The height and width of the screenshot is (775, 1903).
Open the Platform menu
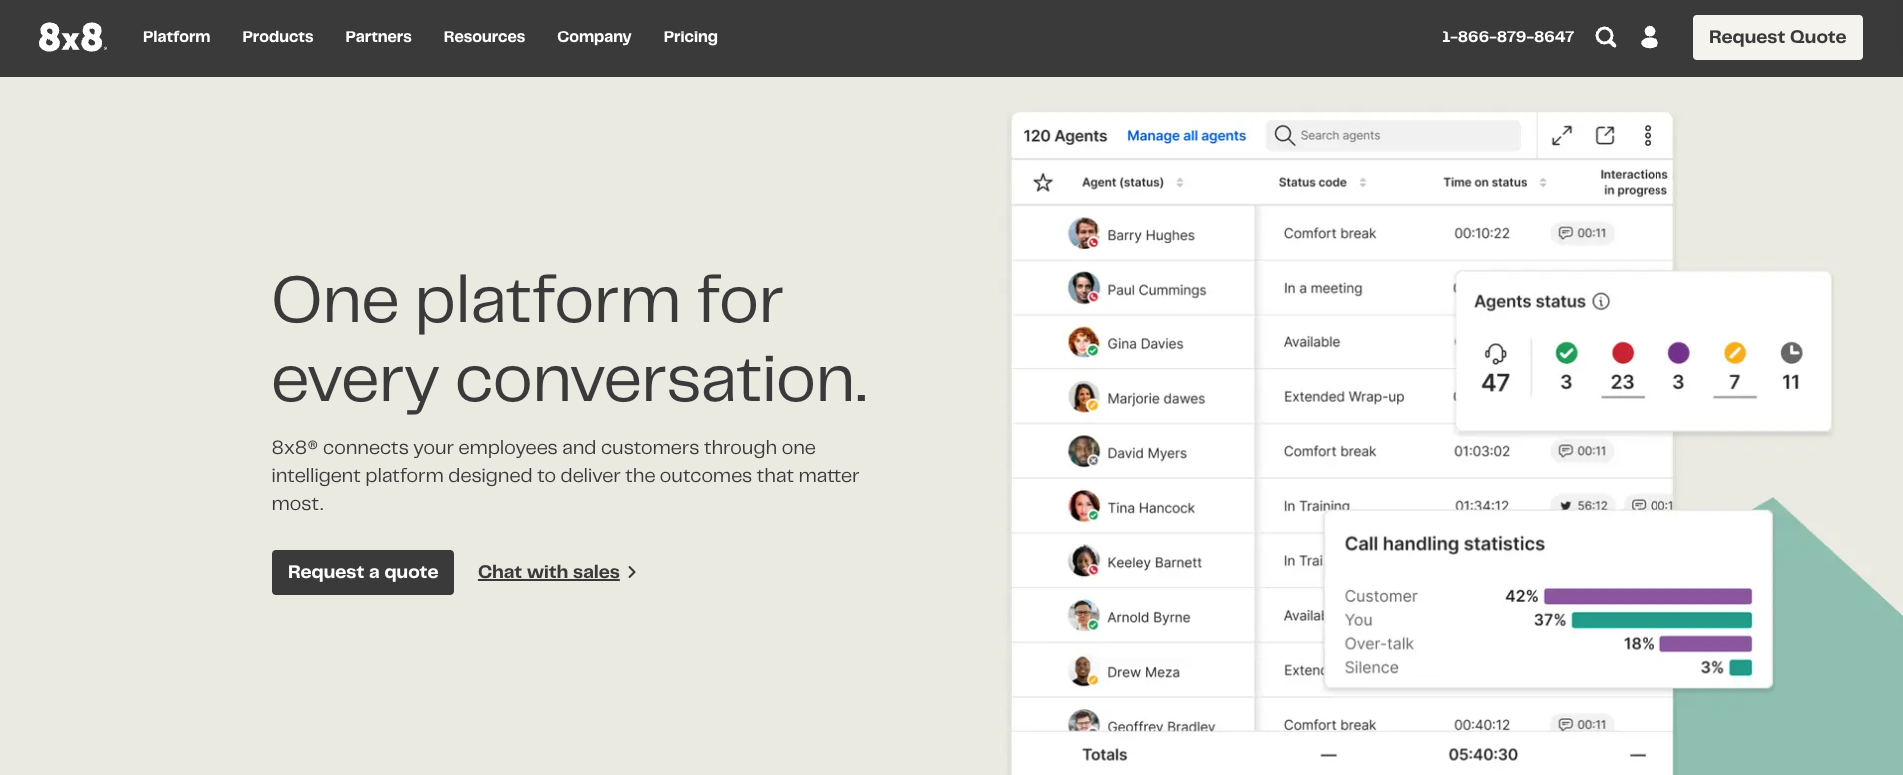pyautogui.click(x=176, y=37)
